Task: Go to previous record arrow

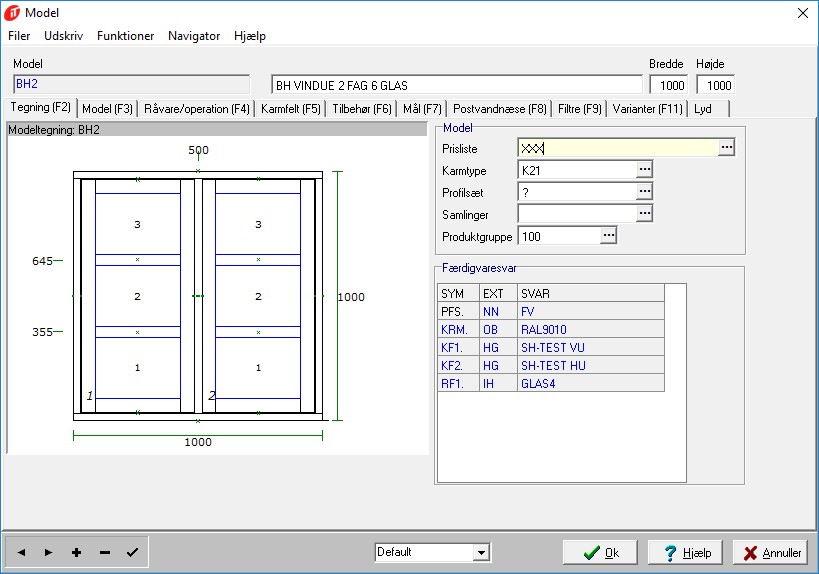Action: (21, 552)
